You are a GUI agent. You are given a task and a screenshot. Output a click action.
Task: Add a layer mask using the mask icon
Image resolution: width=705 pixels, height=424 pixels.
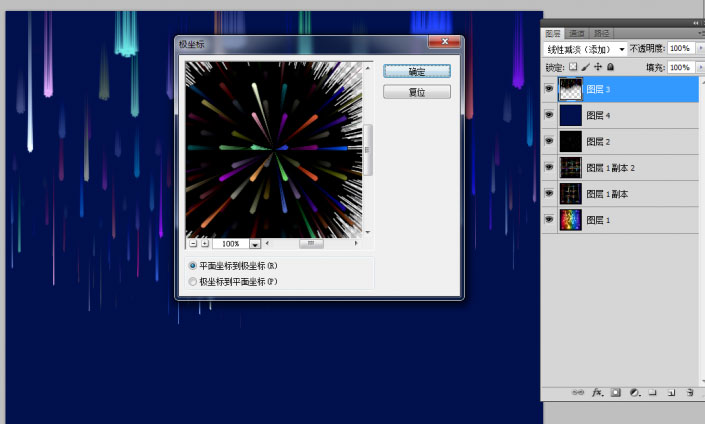[616, 393]
